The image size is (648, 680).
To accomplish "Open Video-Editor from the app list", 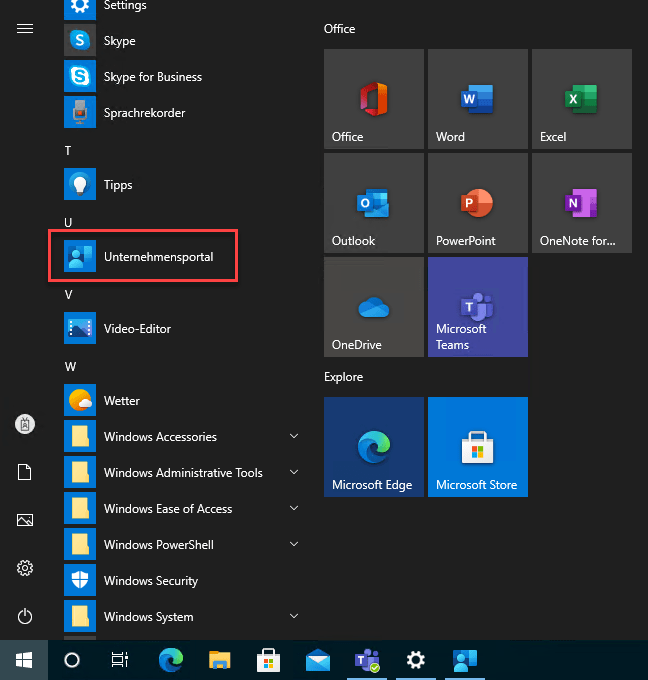I will (x=137, y=329).
